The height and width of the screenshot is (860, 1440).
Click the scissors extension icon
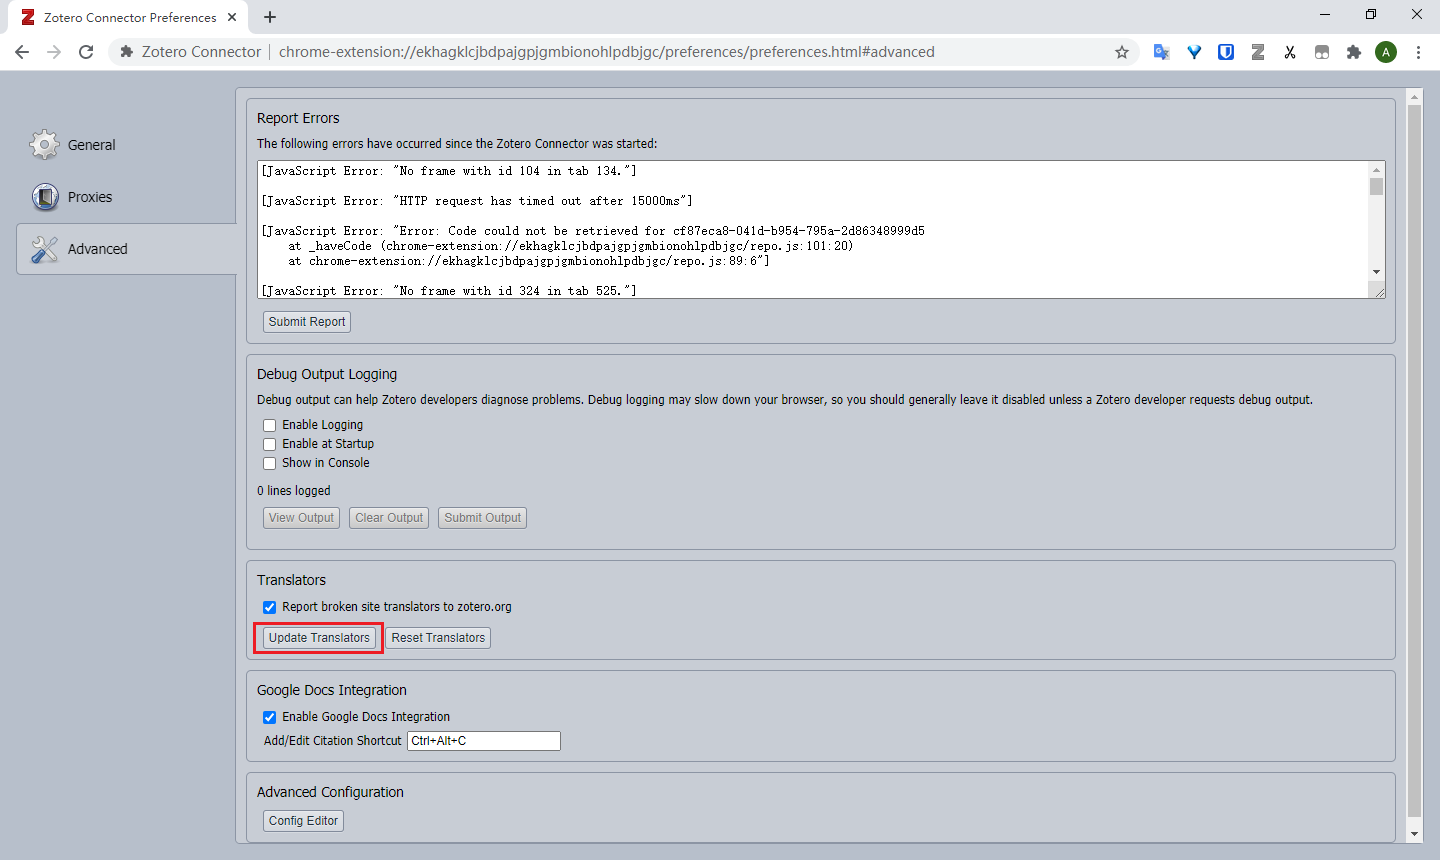1290,52
